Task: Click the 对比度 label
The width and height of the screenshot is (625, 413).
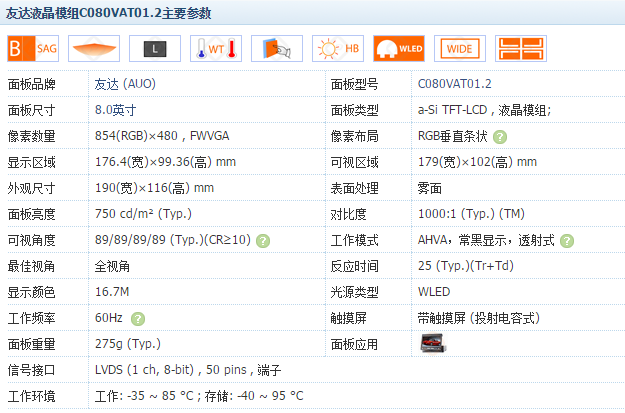Action: coord(348,214)
